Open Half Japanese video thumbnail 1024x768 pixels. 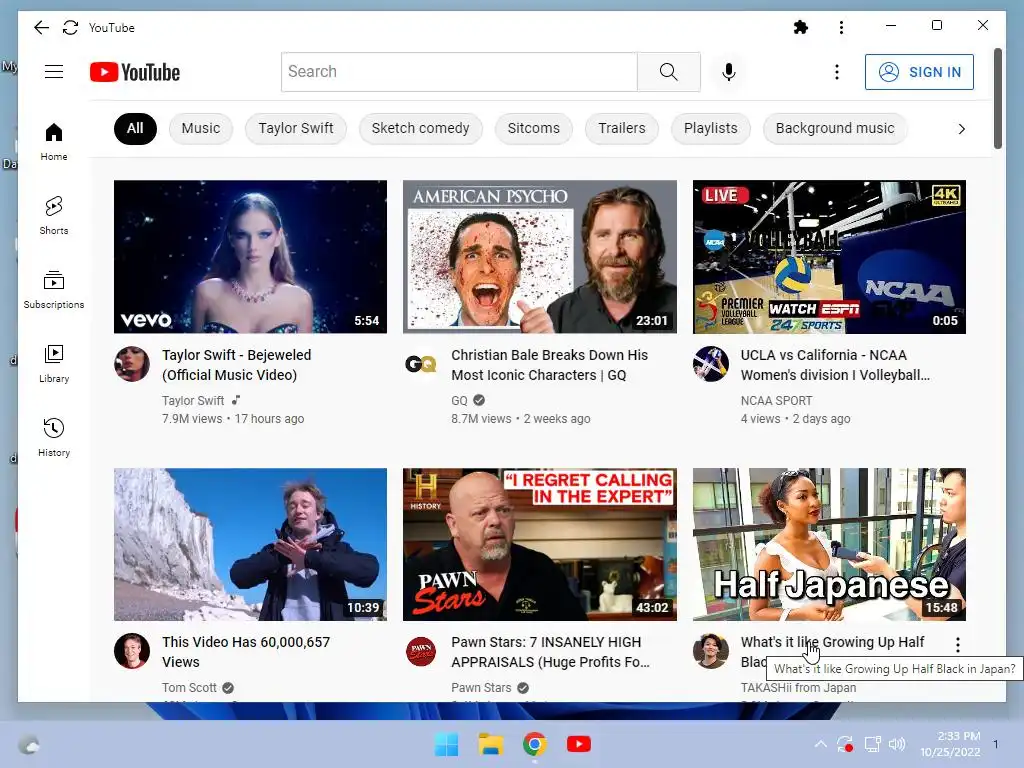point(829,544)
